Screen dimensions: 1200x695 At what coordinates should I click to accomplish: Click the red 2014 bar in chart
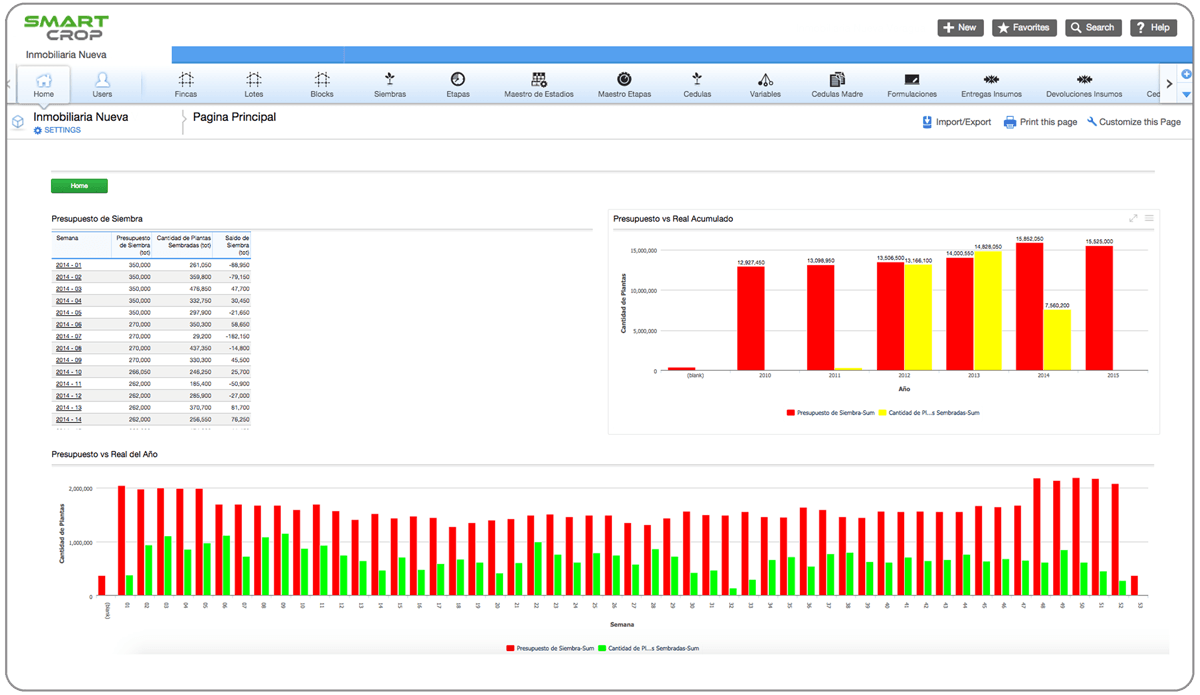(x=1029, y=306)
